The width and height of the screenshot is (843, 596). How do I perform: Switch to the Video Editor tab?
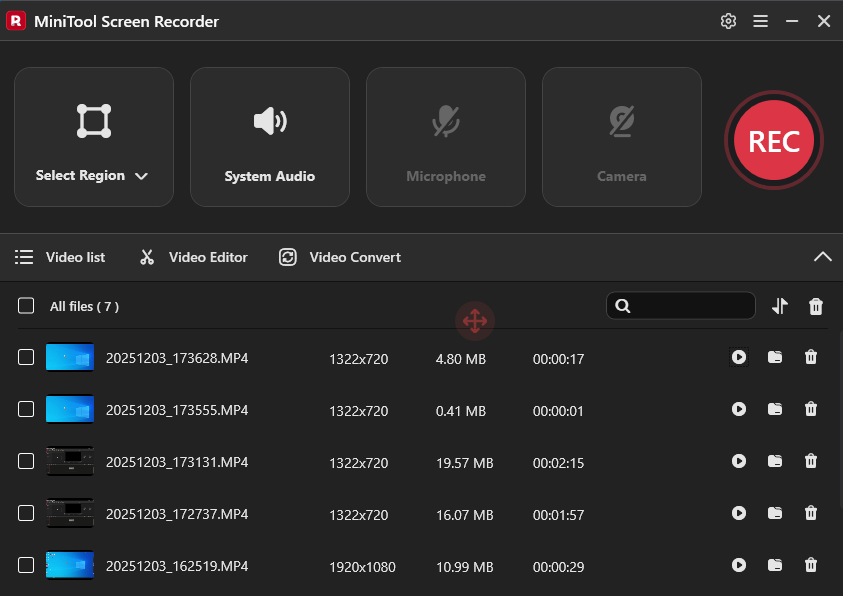[x=193, y=257]
